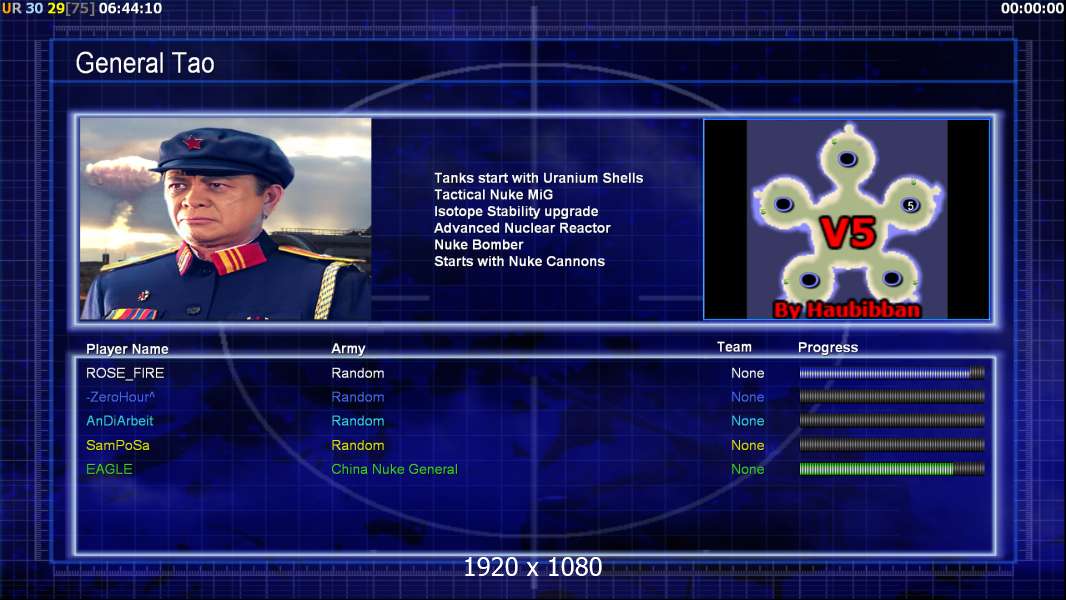Click the Isotope Stability upgrade line
Viewport: 1066px width, 600px height.
pos(516,211)
